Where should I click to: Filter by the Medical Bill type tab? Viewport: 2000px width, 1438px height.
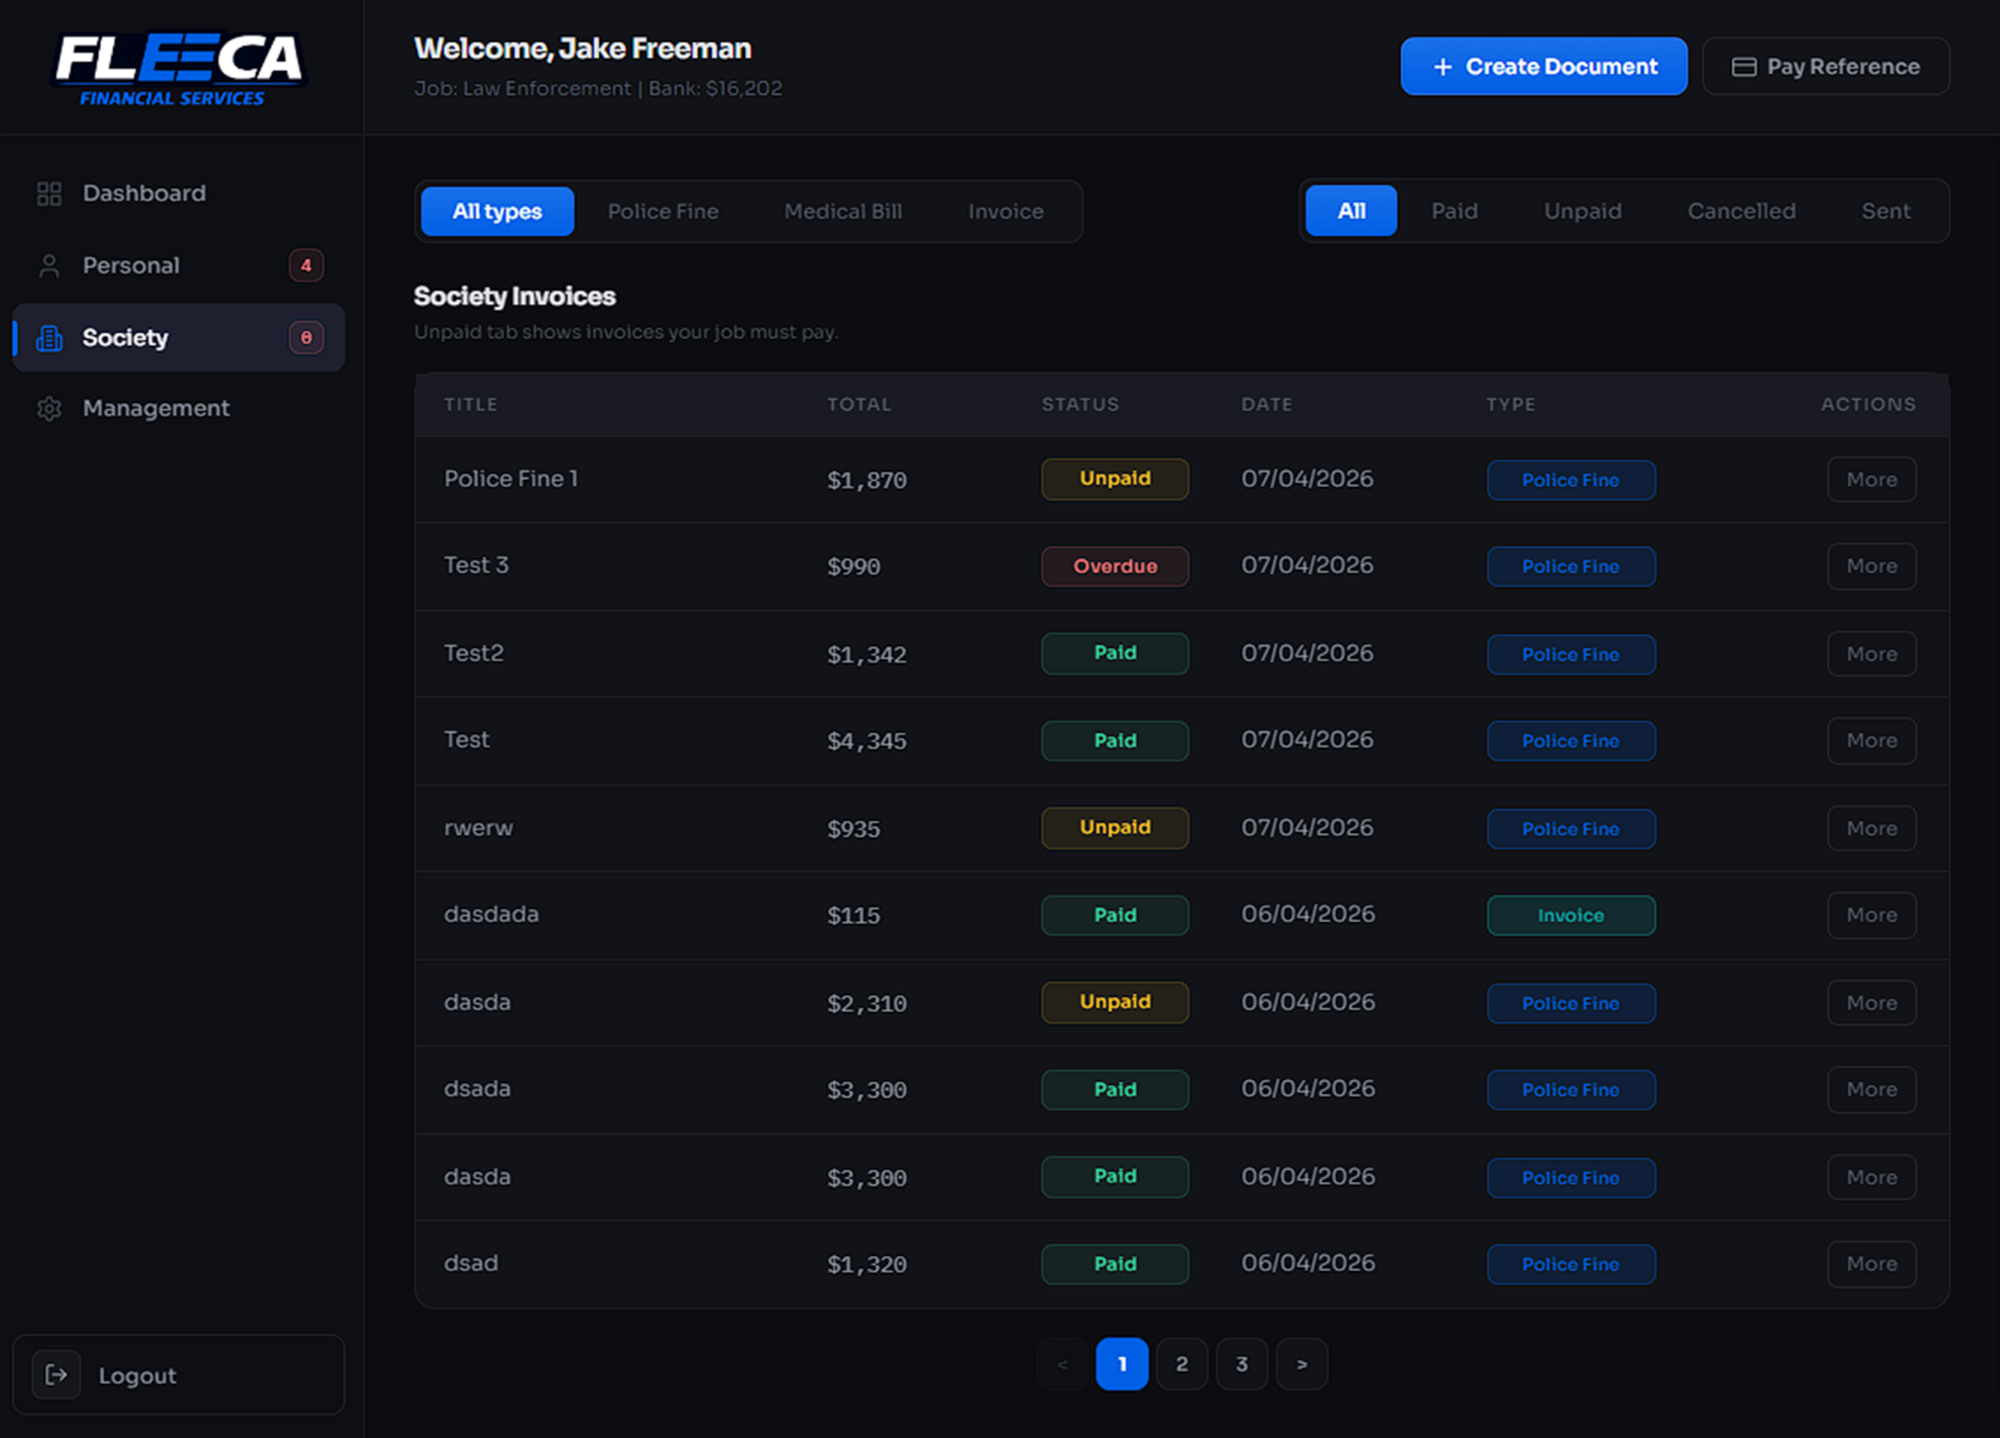(843, 211)
